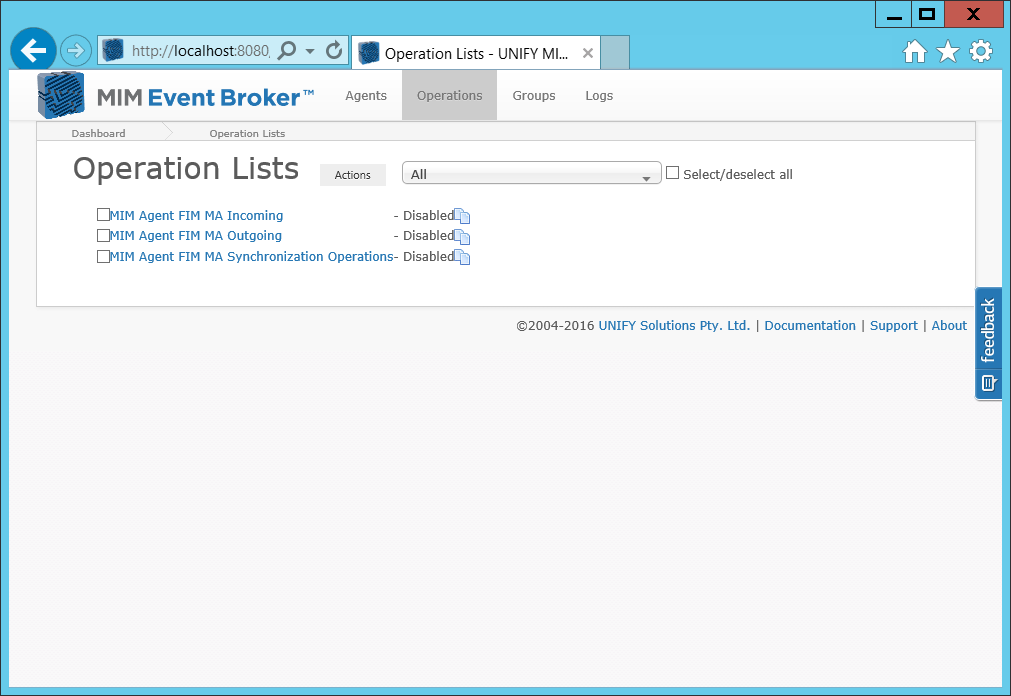The image size is (1011, 696).
Task: Open MIM Agent FIM MA Synchronization Operations link
Action: [x=251, y=256]
